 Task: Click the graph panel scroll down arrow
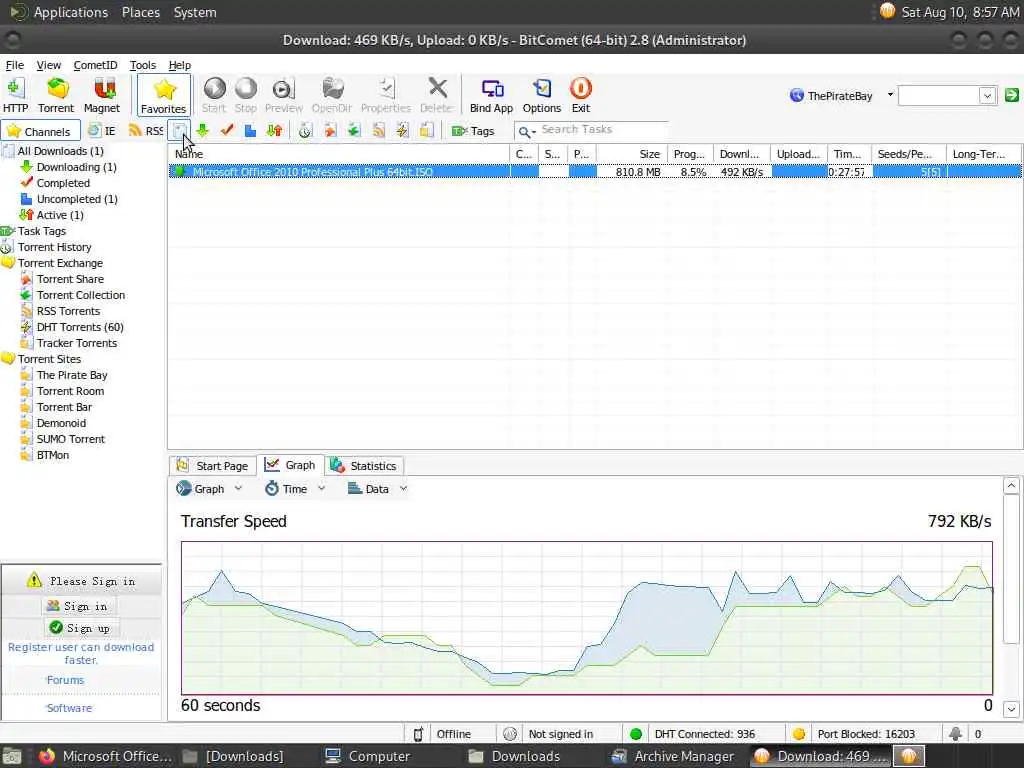point(1011,709)
